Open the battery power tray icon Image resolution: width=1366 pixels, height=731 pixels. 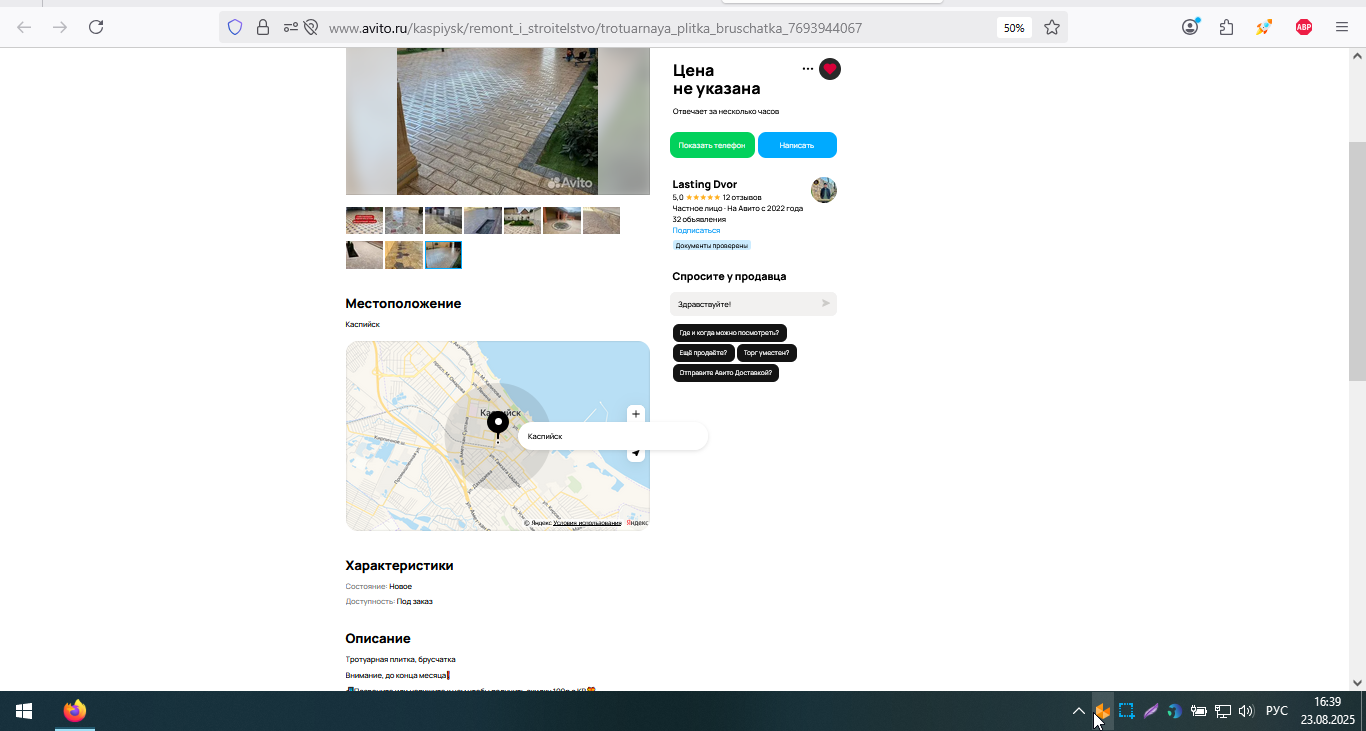(1199, 711)
